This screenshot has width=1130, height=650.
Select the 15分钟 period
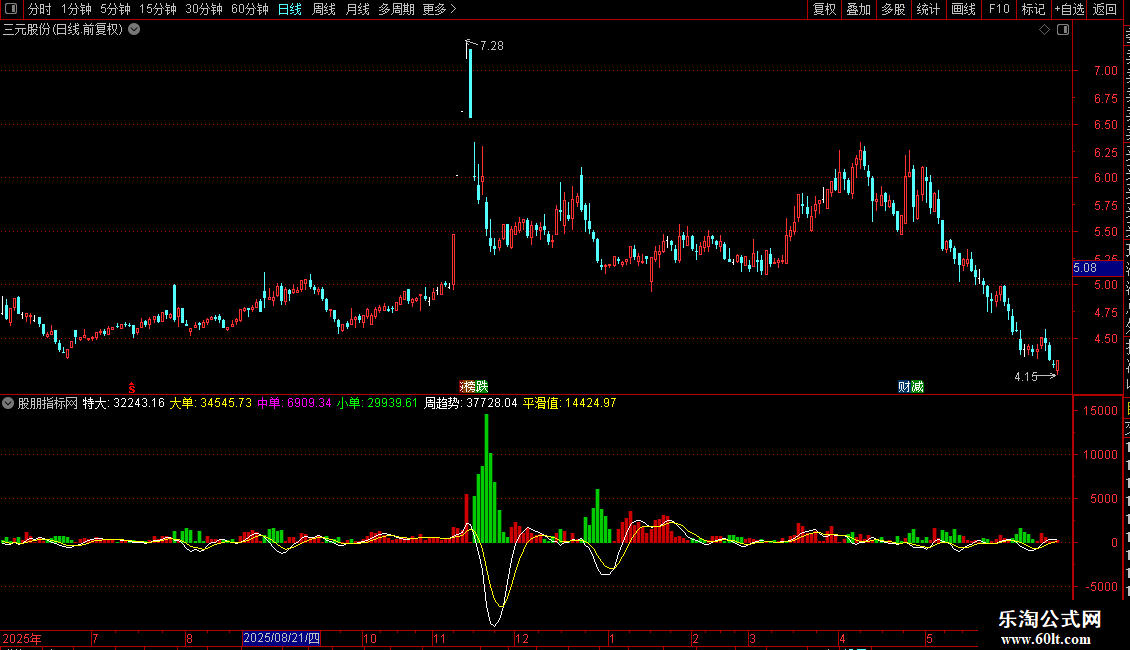click(x=158, y=9)
